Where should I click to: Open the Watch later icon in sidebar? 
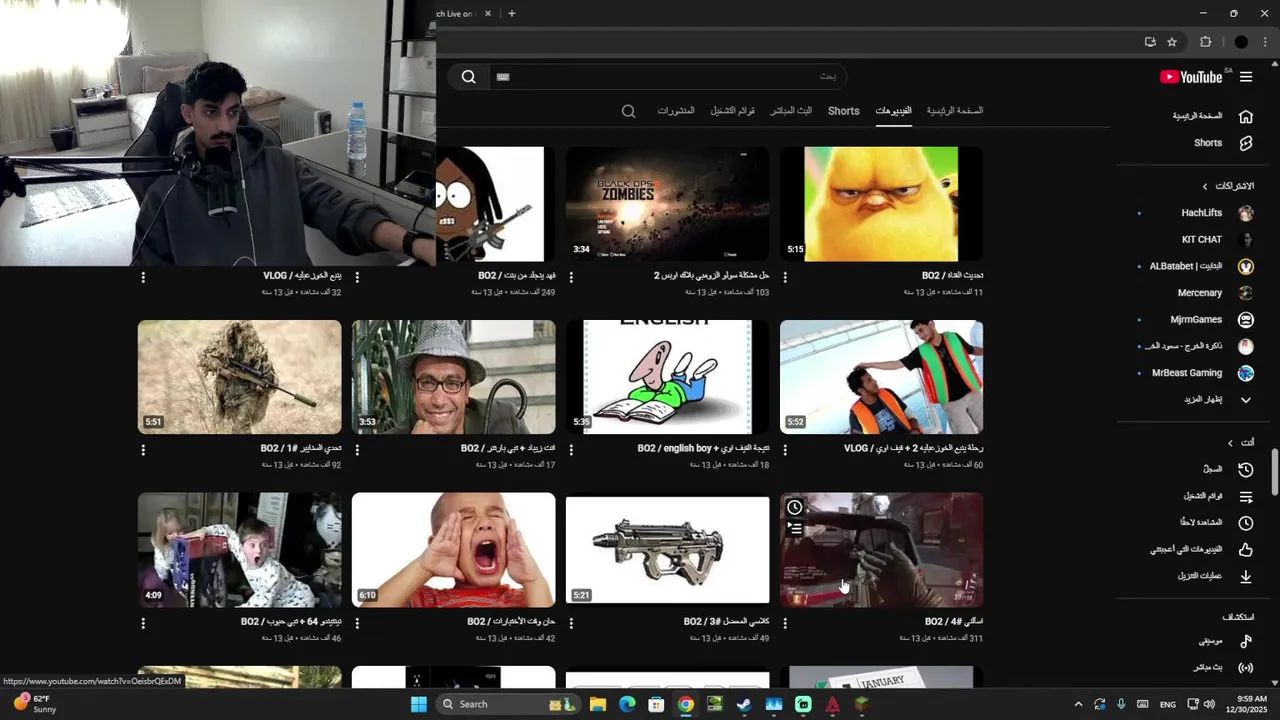(x=1246, y=523)
